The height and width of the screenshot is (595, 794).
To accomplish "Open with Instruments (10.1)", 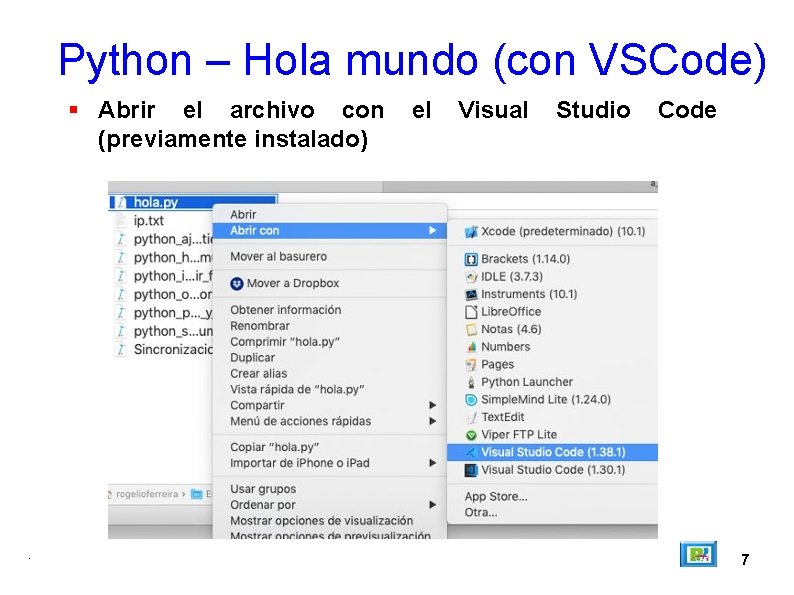I will tap(552, 294).
